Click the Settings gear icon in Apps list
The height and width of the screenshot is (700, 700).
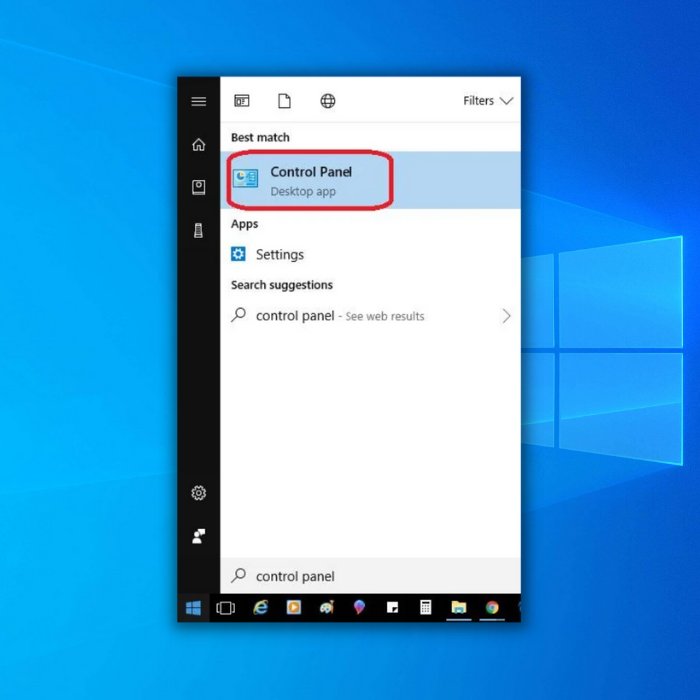238,254
